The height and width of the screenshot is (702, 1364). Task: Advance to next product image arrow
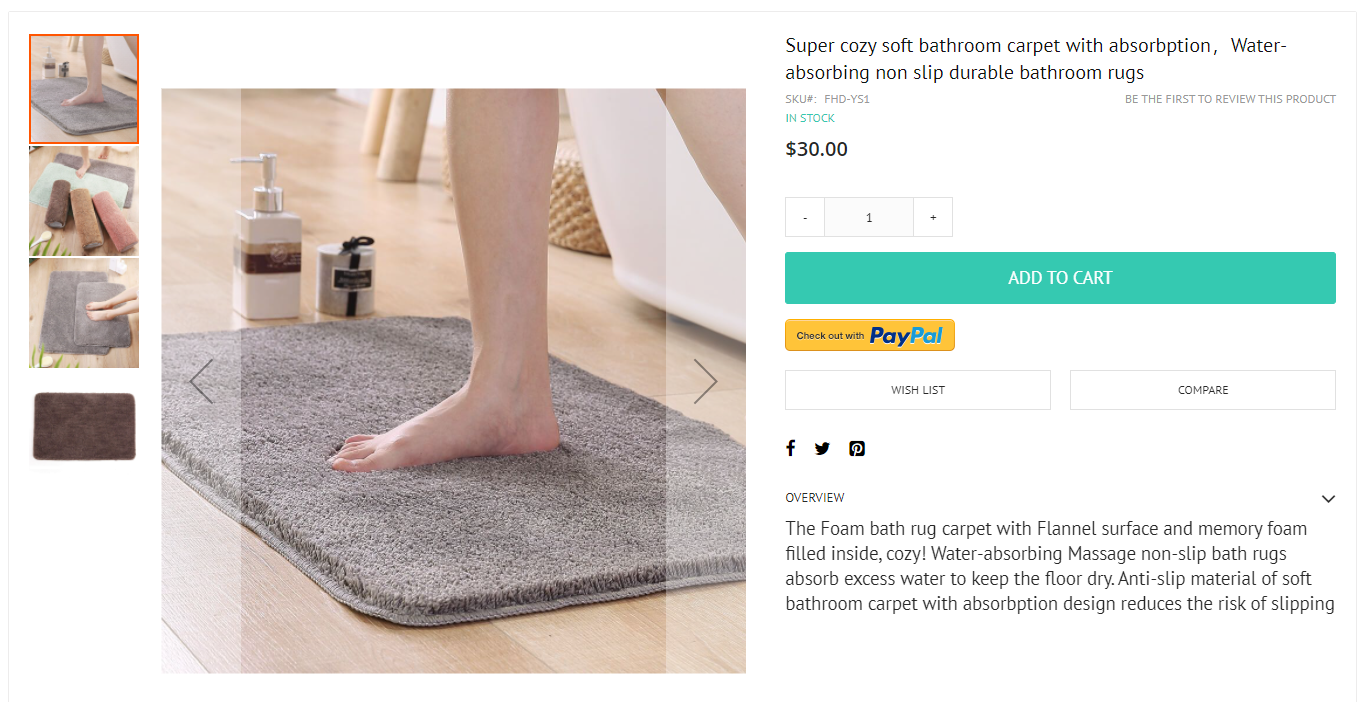(706, 381)
